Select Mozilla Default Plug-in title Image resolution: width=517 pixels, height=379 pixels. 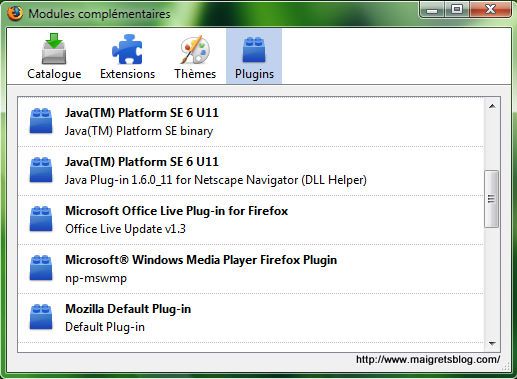[x=128, y=309]
